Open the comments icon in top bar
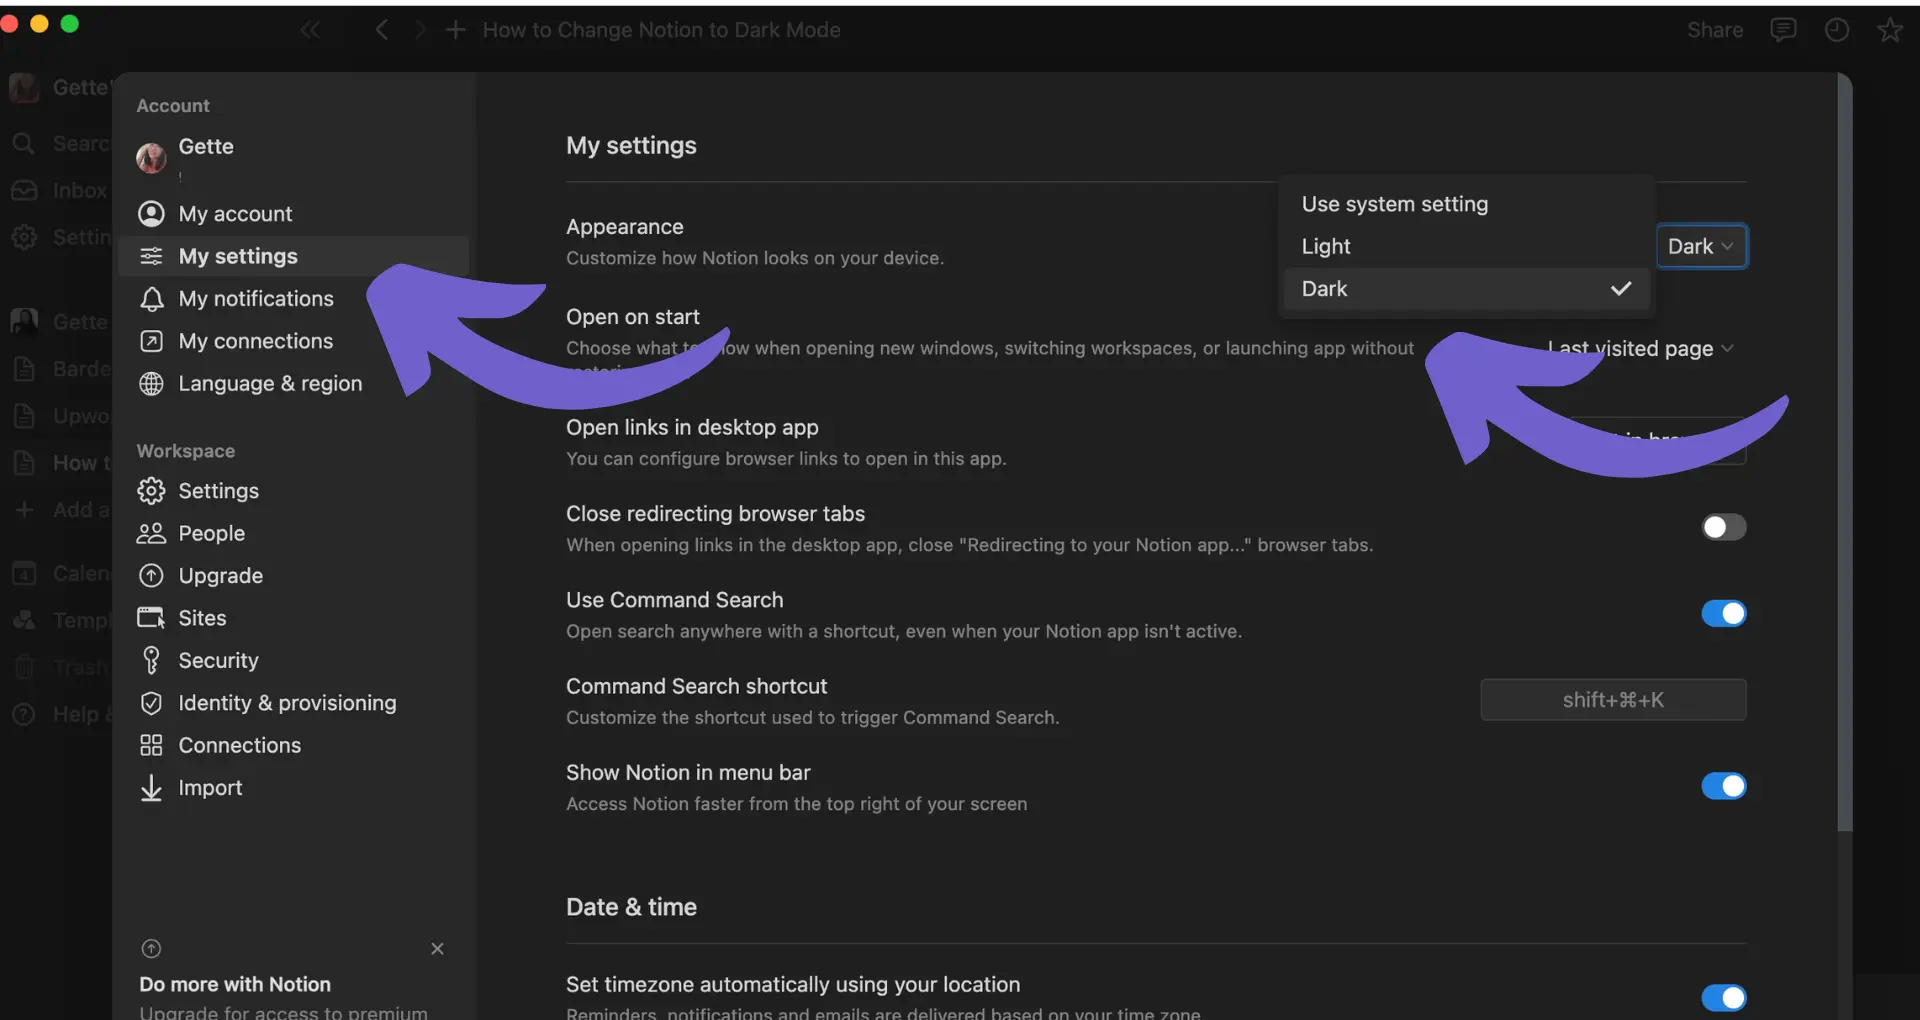Screen dimensions: 1920x1020 [x=1783, y=30]
